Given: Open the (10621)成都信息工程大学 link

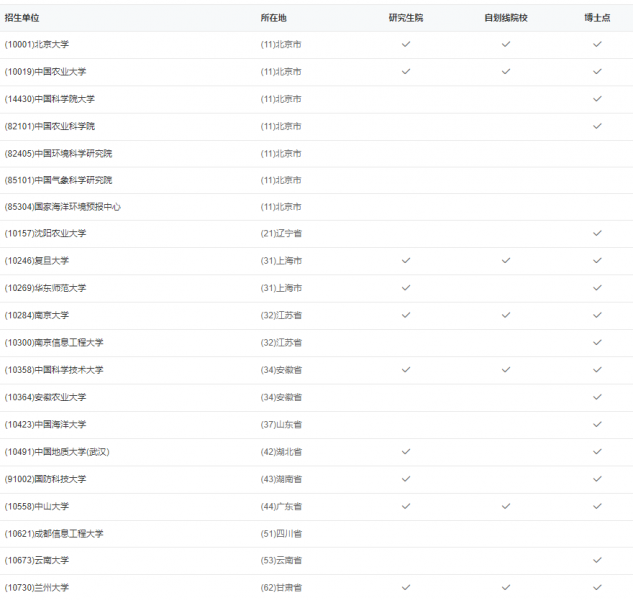Looking at the screenshot, I should tap(54, 533).
